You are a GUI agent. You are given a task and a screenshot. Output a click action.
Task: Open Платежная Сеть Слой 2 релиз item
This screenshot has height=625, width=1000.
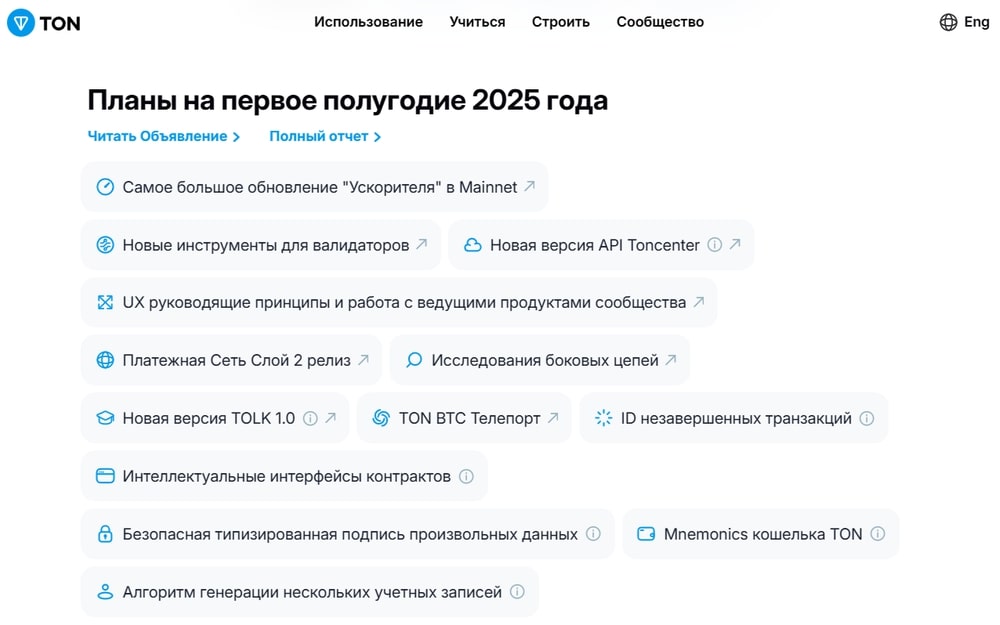point(232,360)
